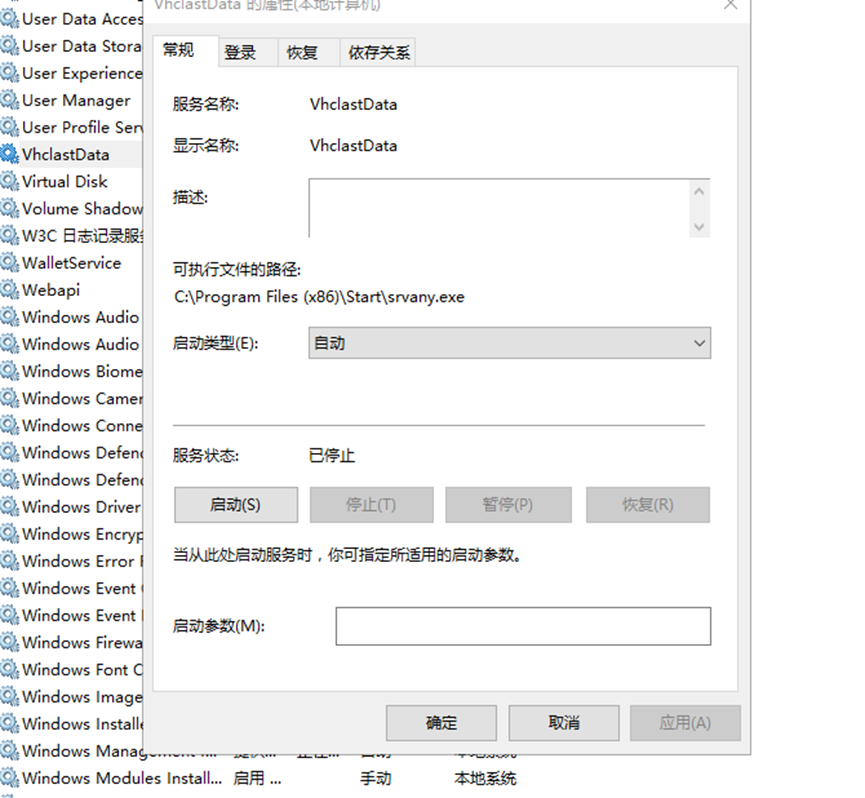Click the 恢复(R) button
This screenshot has width=865, height=798.
[648, 505]
